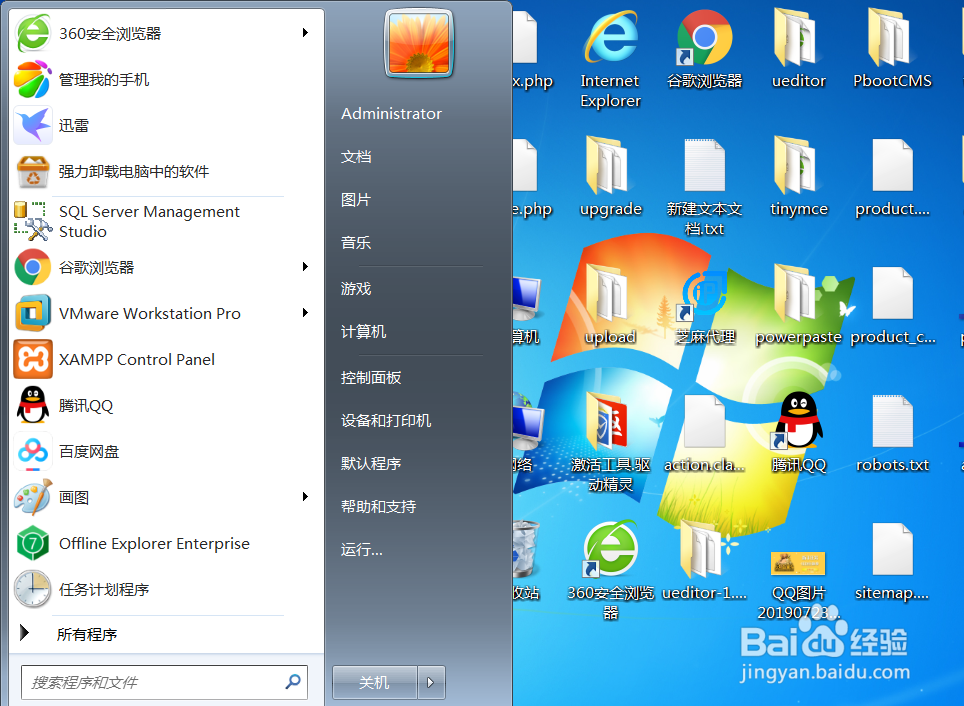
Task: Select Internet Explorer desktop icon
Action: click(x=610, y=58)
